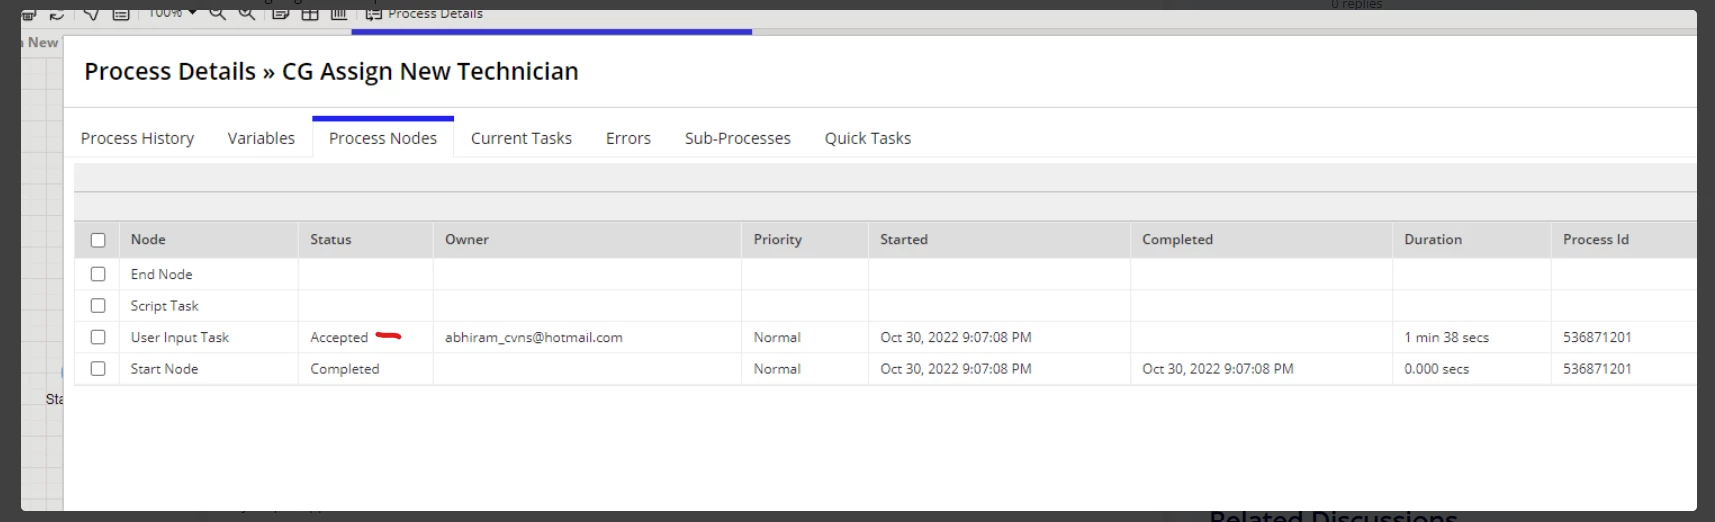
Task: Select the Current Tasks tab
Action: (521, 138)
